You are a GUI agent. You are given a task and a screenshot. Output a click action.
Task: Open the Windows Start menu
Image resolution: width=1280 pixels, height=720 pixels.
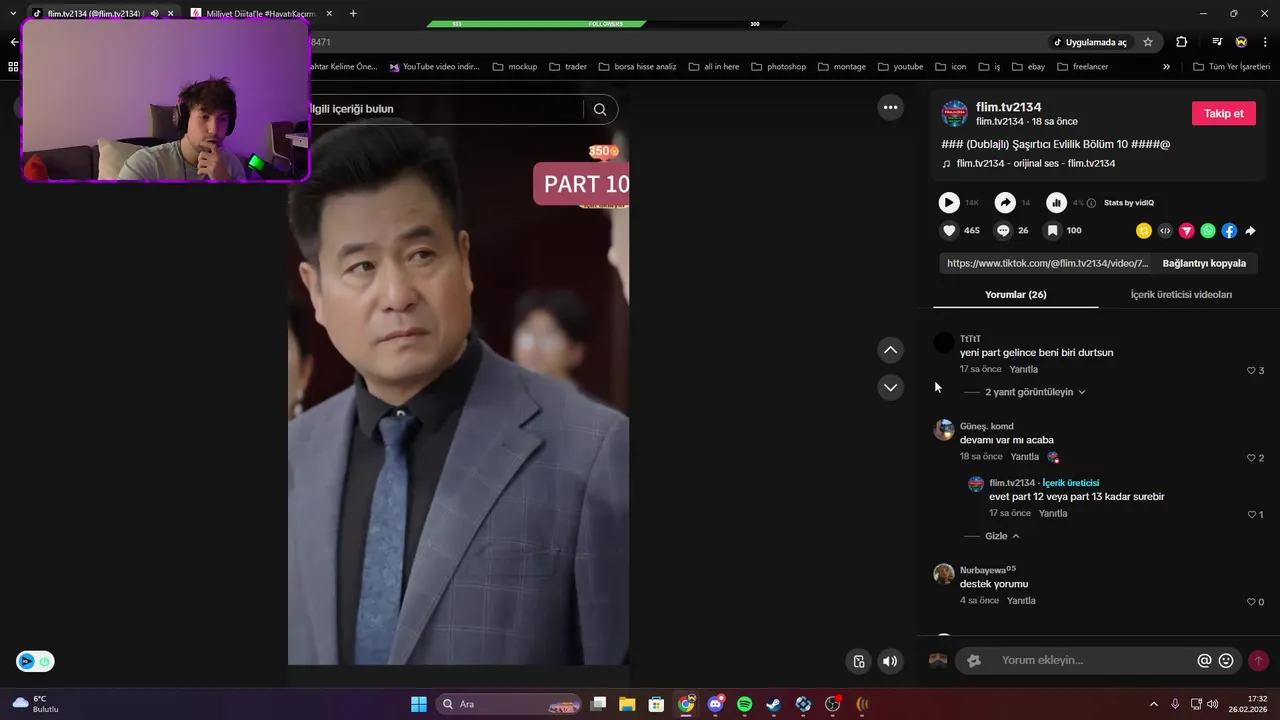click(x=419, y=704)
